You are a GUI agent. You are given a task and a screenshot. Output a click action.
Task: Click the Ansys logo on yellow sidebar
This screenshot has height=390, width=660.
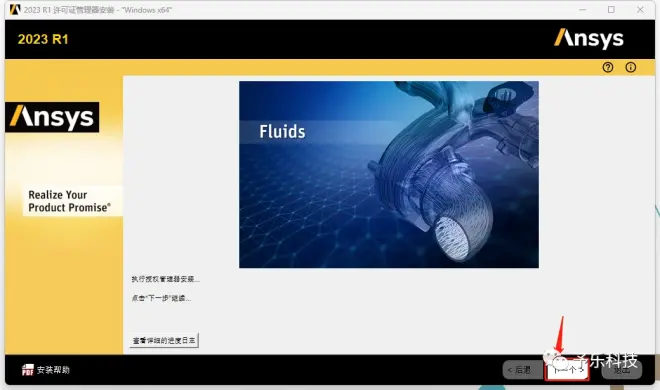tap(52, 117)
